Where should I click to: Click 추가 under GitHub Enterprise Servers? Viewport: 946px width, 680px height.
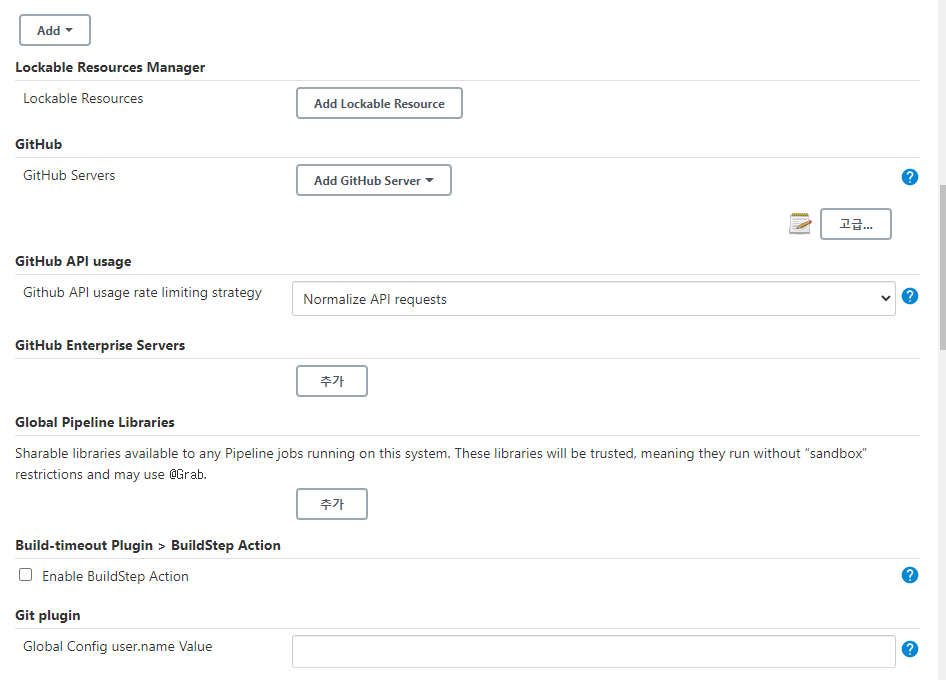pos(332,381)
